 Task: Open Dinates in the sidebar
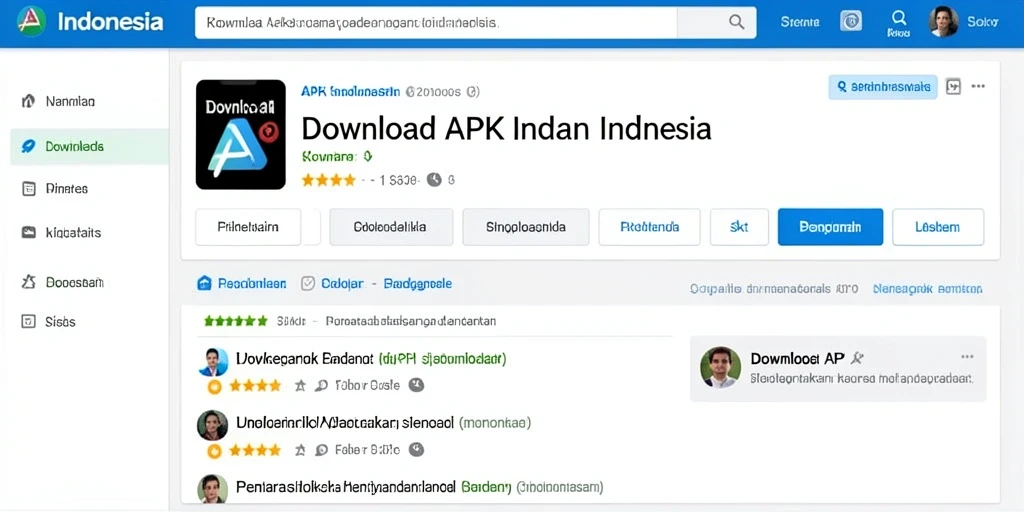click(89, 189)
